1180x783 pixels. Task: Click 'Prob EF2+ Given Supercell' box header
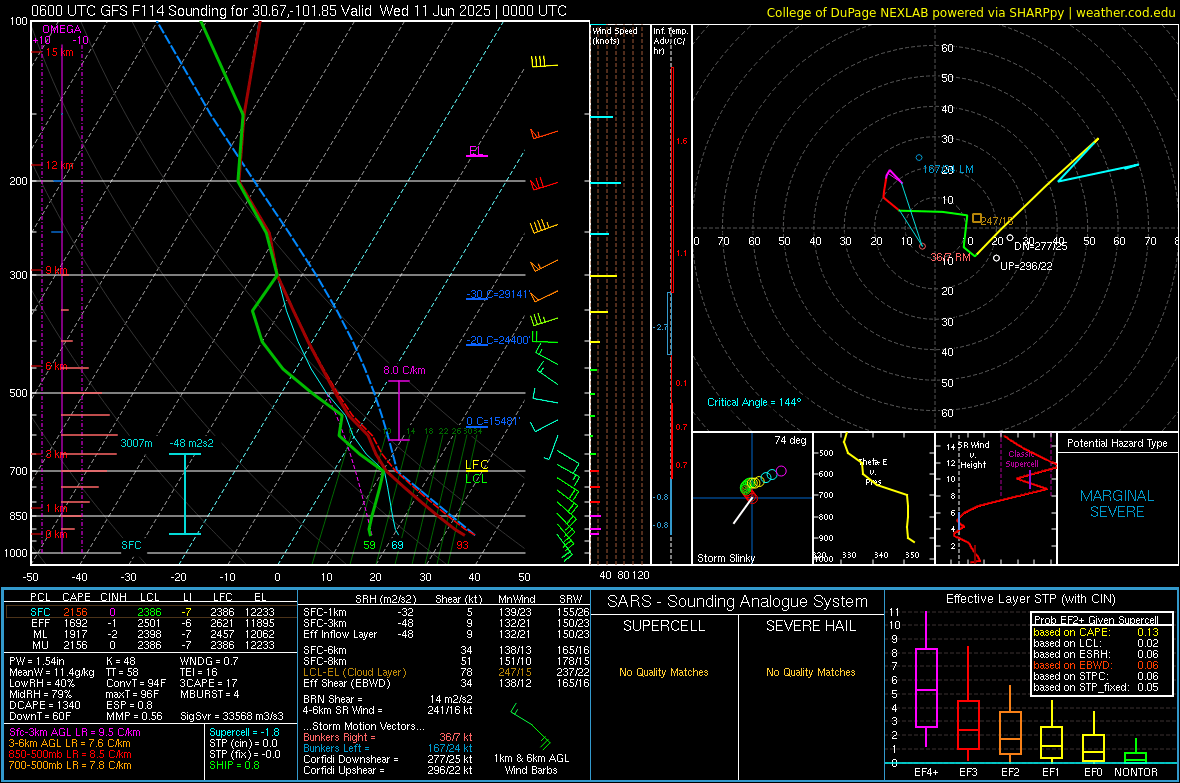click(1096, 620)
